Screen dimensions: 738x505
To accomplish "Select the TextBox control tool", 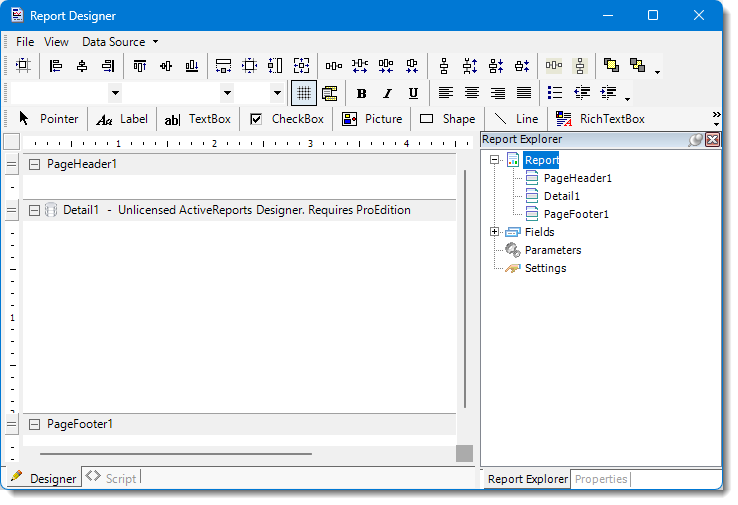I will (197, 119).
